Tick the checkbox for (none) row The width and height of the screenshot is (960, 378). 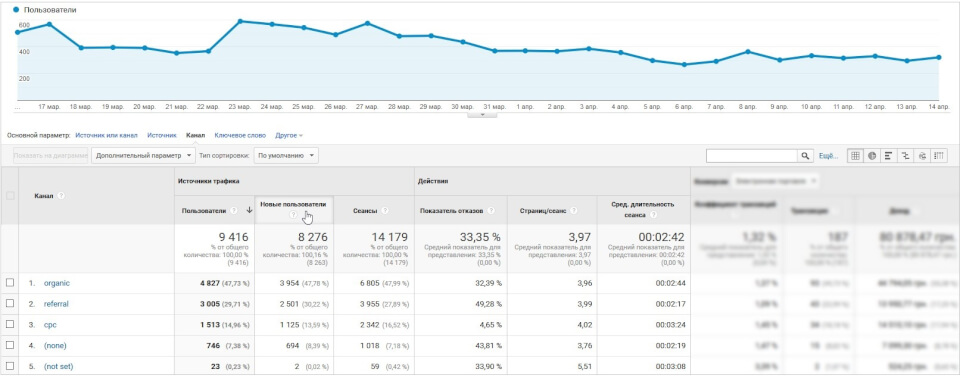click(x=10, y=346)
